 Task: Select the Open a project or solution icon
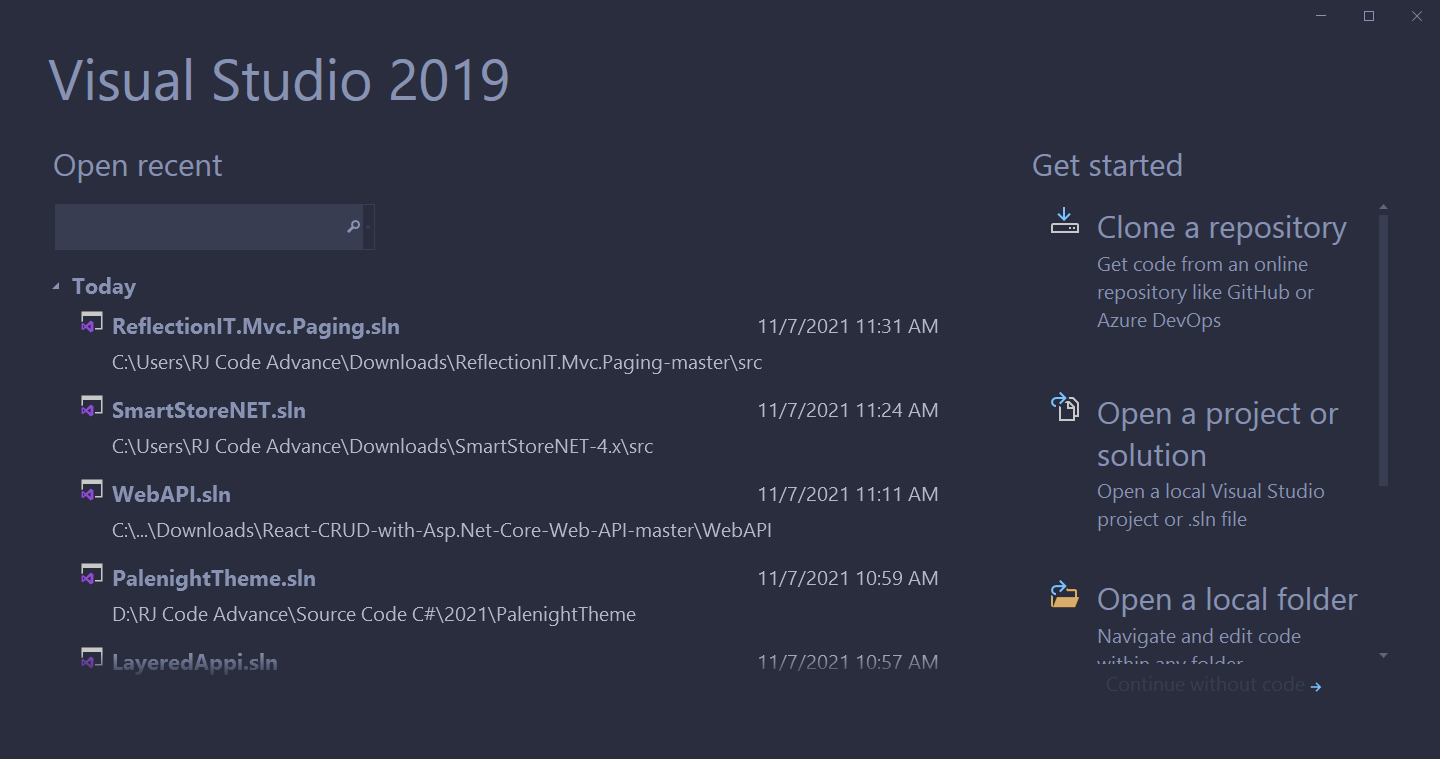click(x=1065, y=409)
